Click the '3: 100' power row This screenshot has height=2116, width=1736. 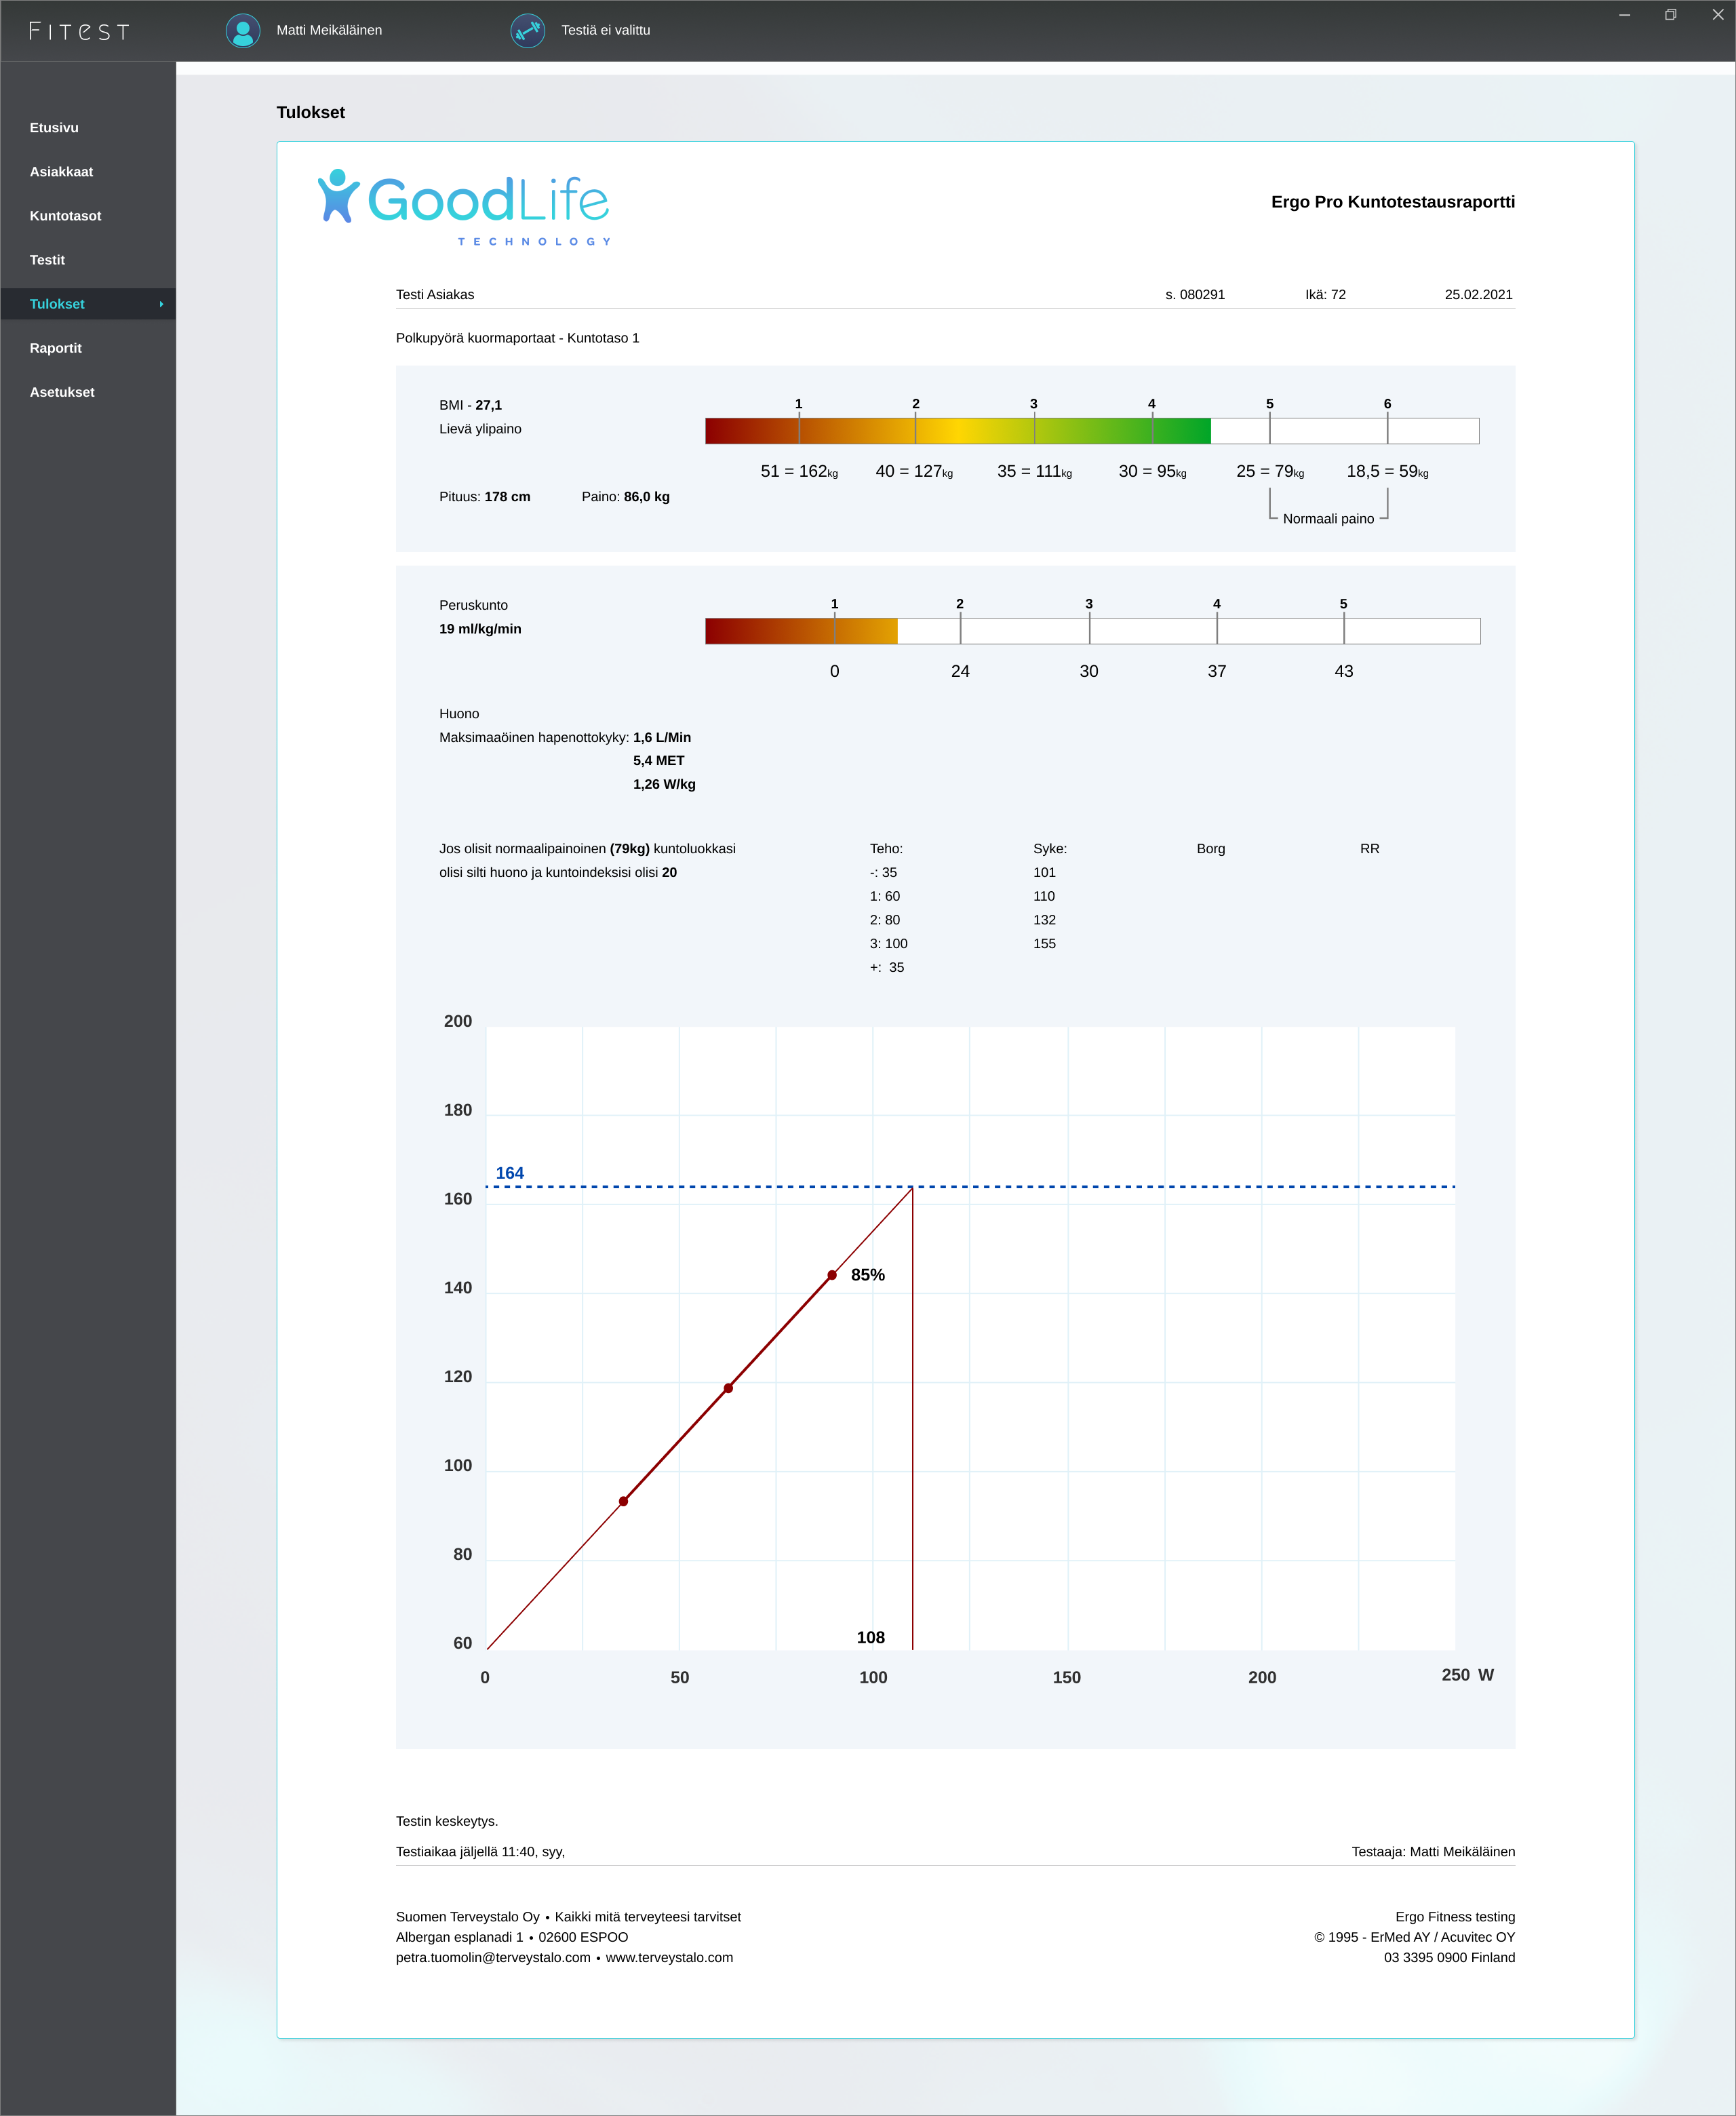(888, 943)
